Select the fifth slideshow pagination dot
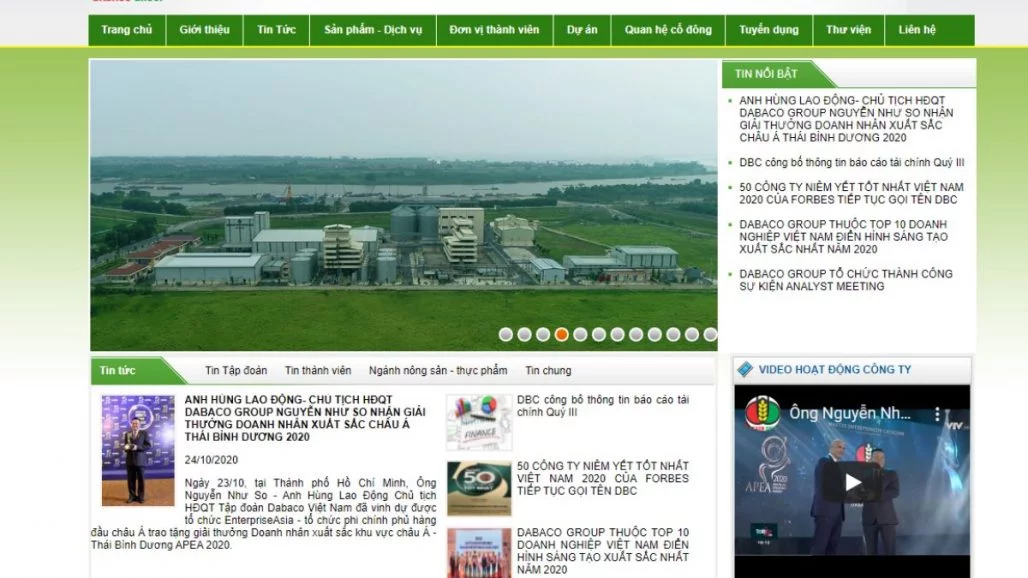Screen dimensions: 1028x578 (x=580, y=334)
